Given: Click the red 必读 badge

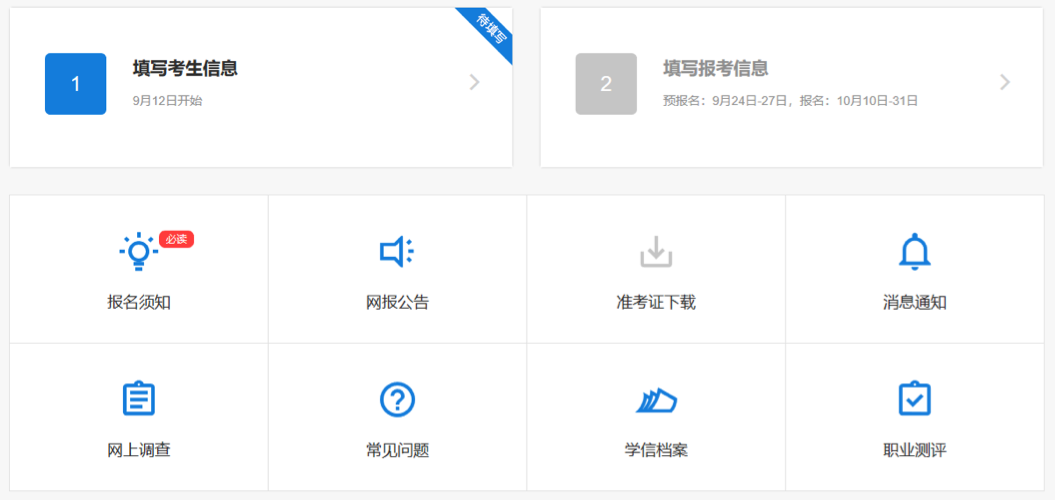Looking at the screenshot, I should point(176,239).
